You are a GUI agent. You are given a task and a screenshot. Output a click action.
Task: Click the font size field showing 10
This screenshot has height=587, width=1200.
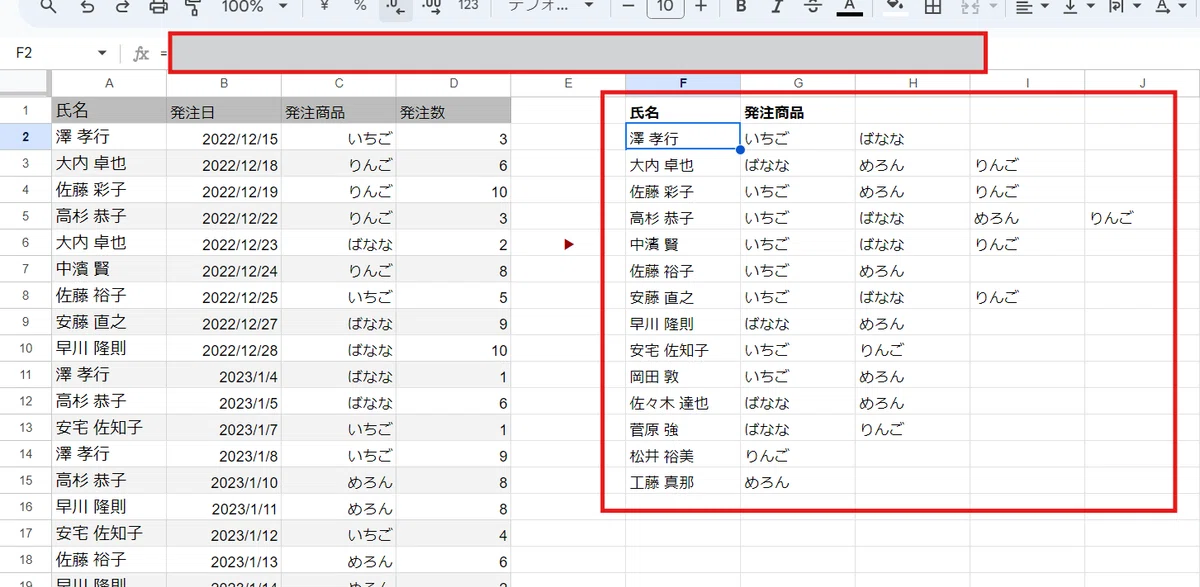[x=665, y=7]
